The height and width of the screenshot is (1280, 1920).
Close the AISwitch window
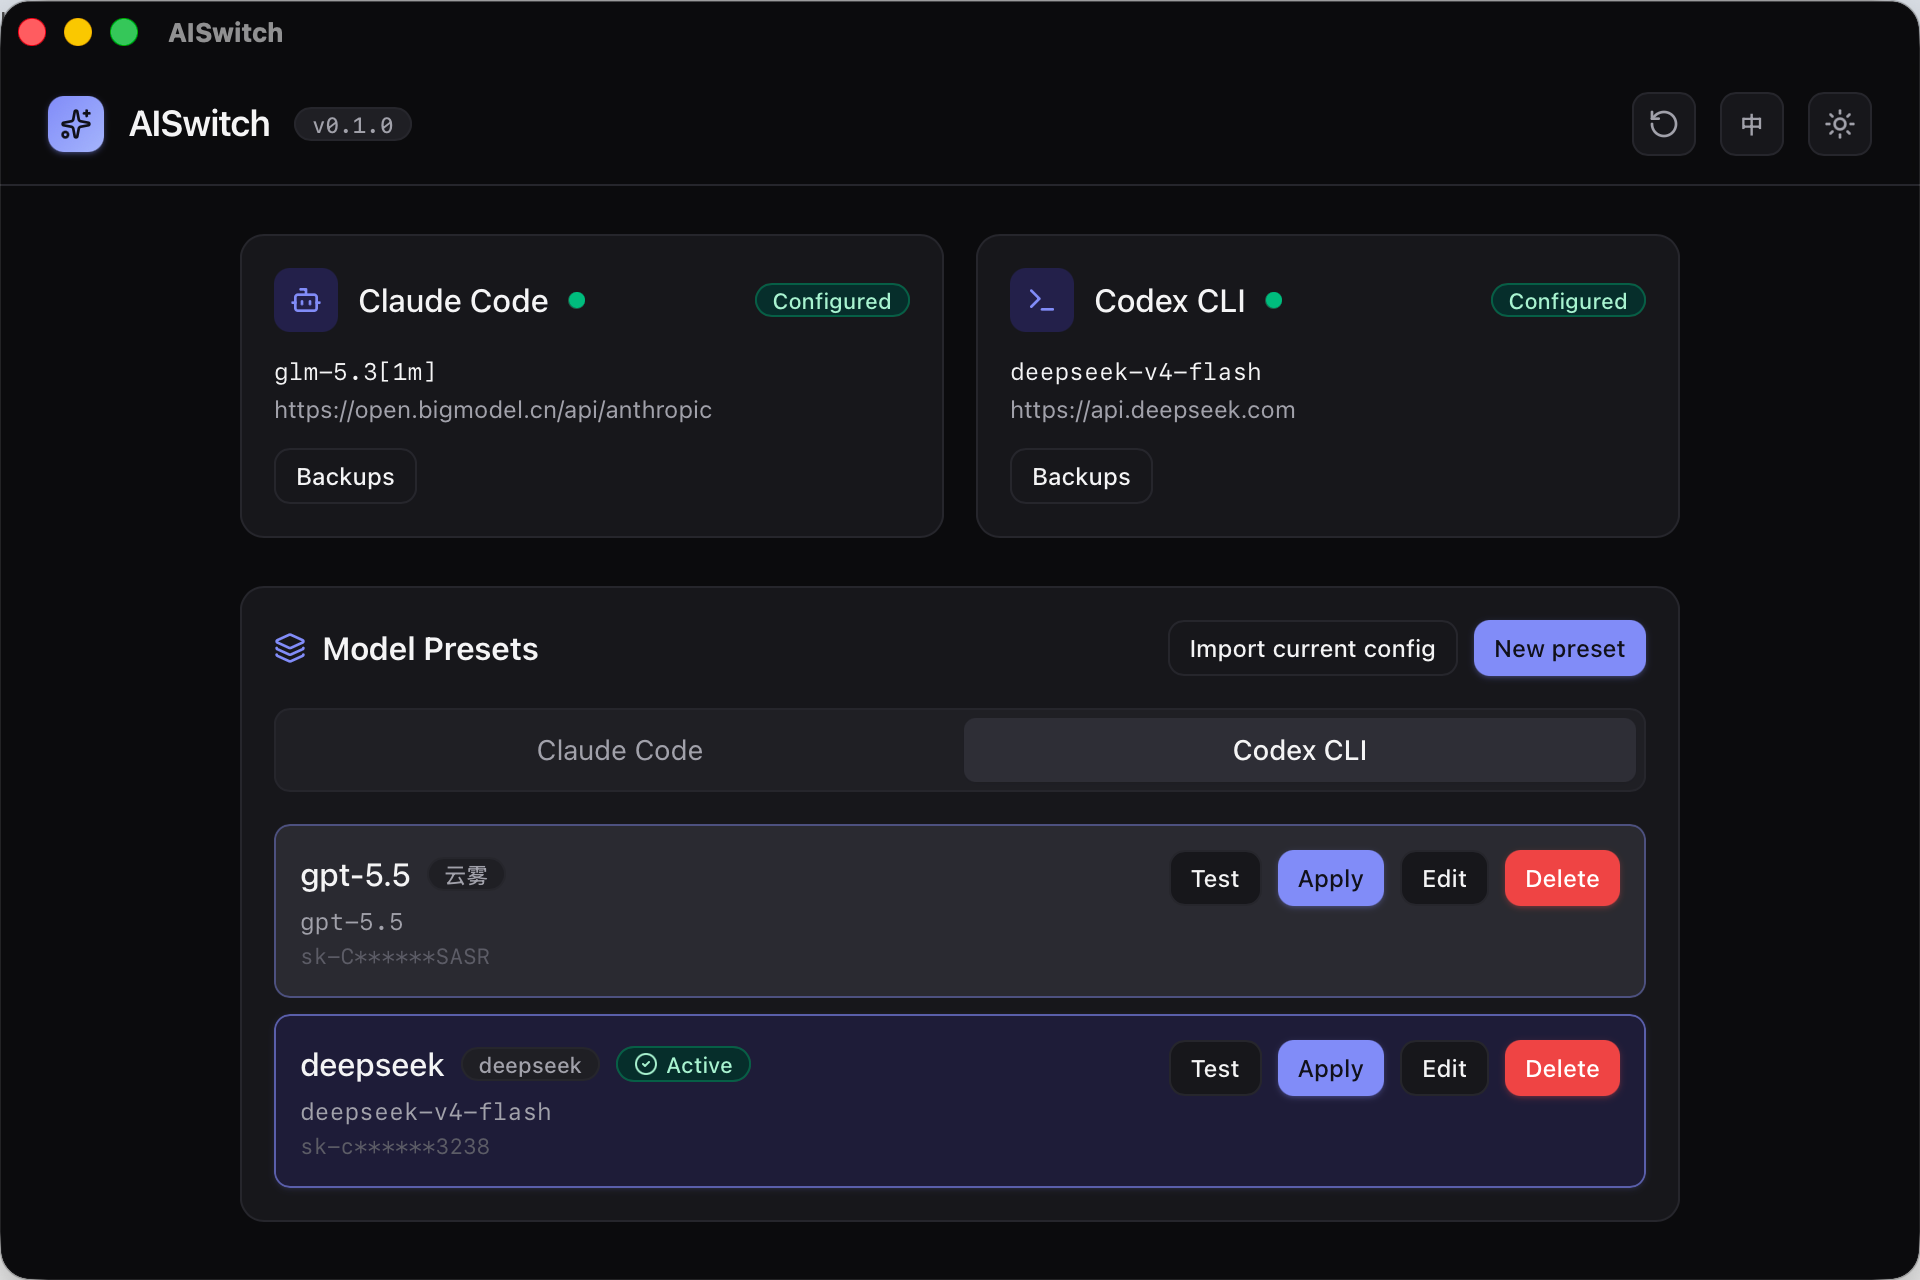pyautogui.click(x=32, y=32)
